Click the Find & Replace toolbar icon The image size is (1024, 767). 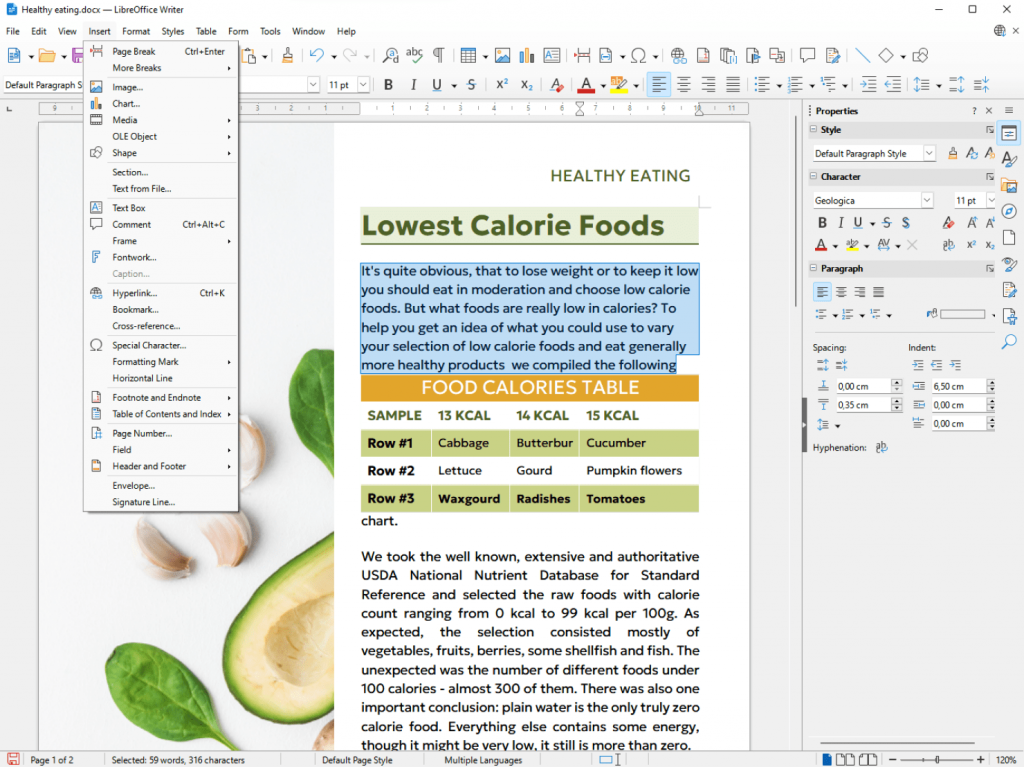pyautogui.click(x=390, y=56)
